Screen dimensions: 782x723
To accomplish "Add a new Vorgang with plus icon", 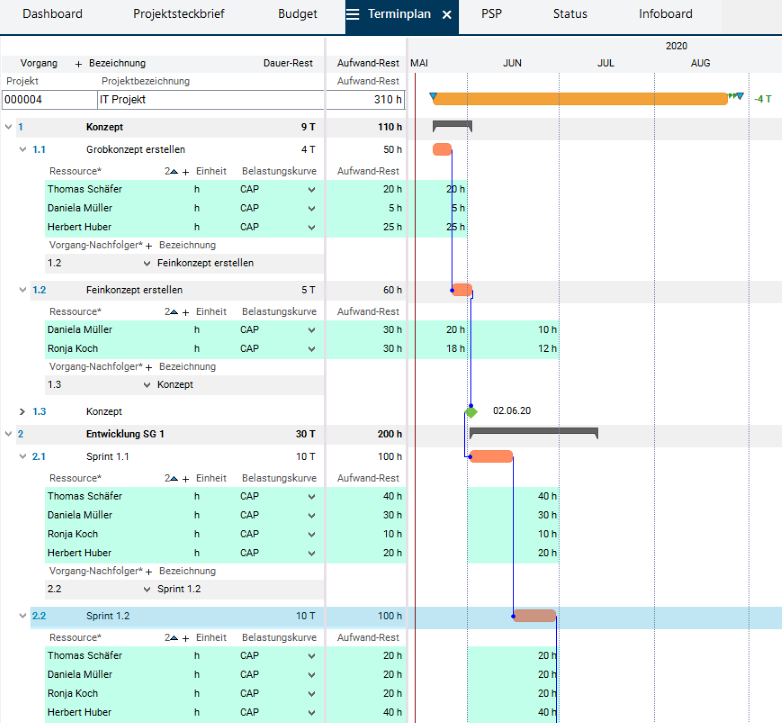I will 79,63.
